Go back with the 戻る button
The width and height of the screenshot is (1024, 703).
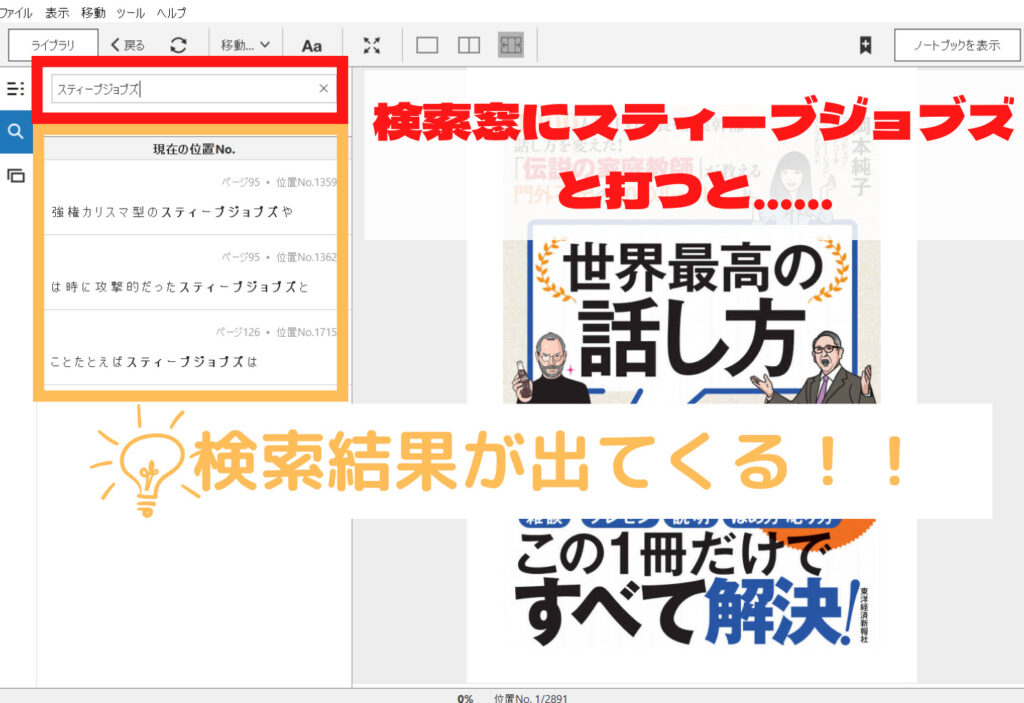pyautogui.click(x=127, y=45)
